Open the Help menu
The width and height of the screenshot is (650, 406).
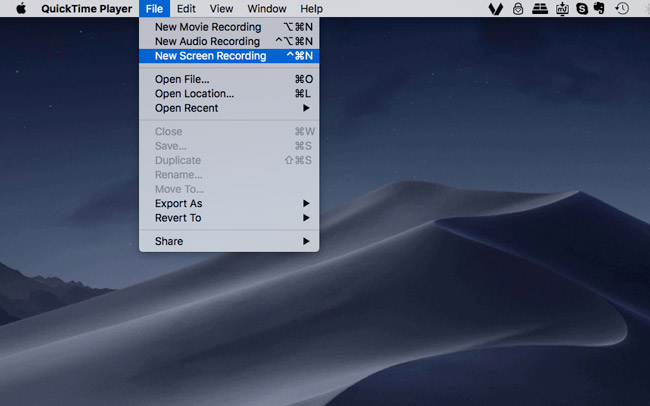312,9
